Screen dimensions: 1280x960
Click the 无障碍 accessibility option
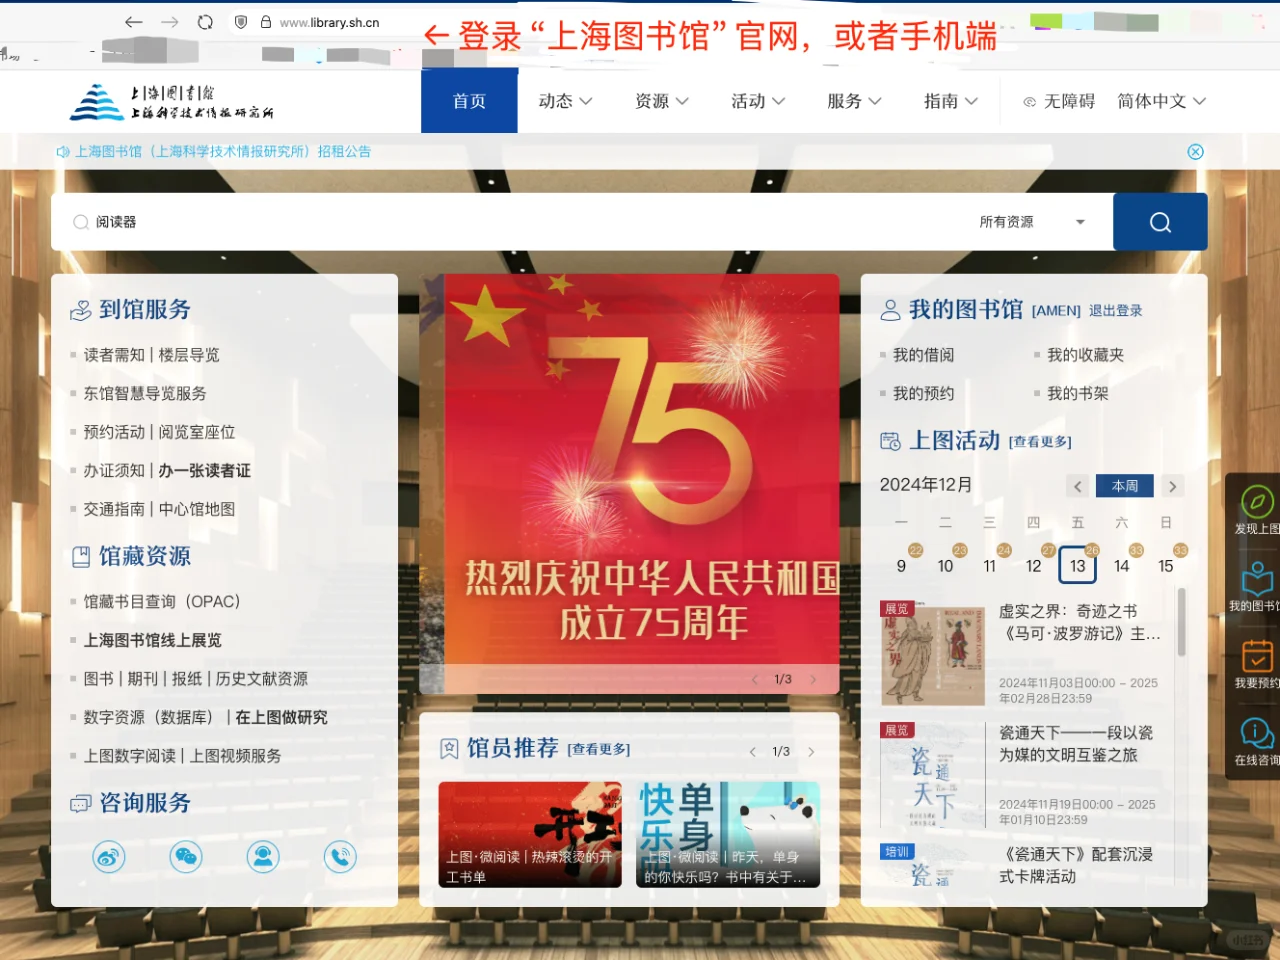[x=1059, y=101]
